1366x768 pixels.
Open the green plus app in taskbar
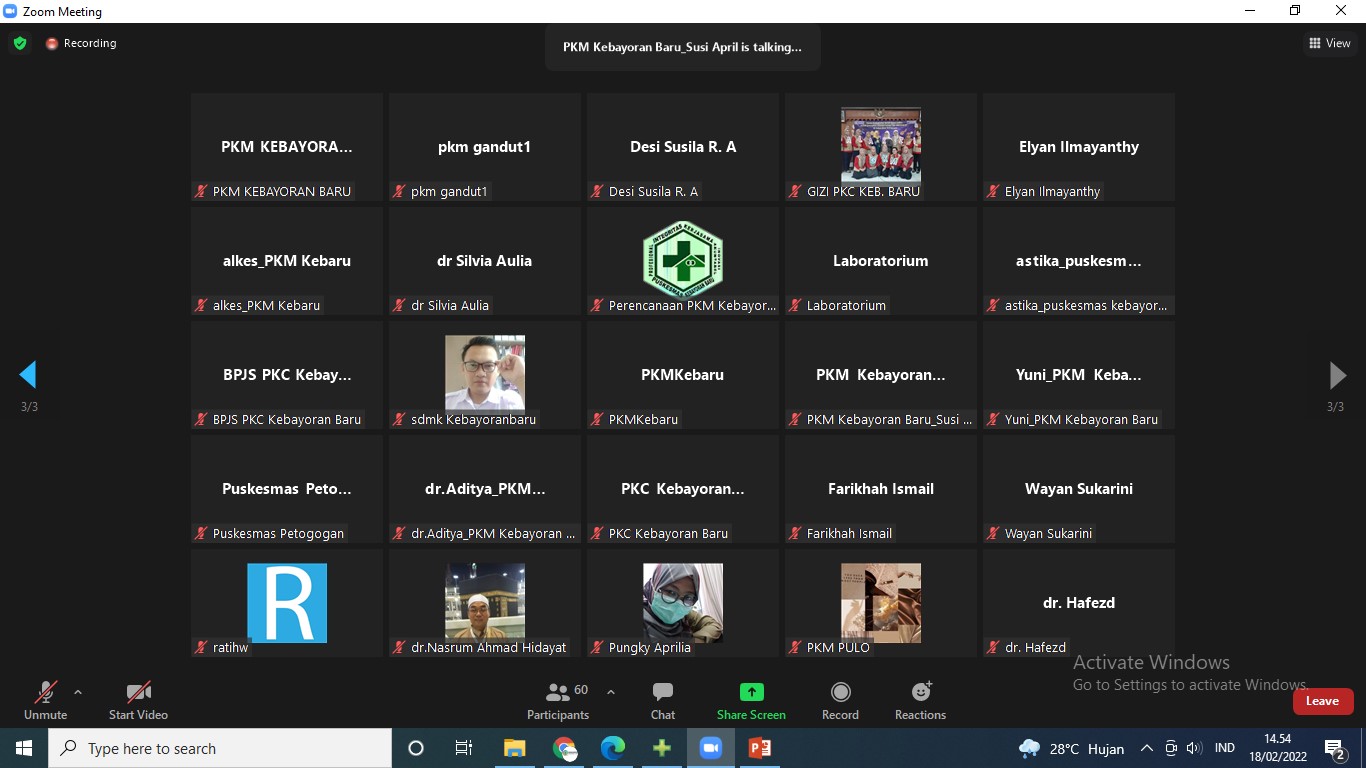[x=662, y=748]
